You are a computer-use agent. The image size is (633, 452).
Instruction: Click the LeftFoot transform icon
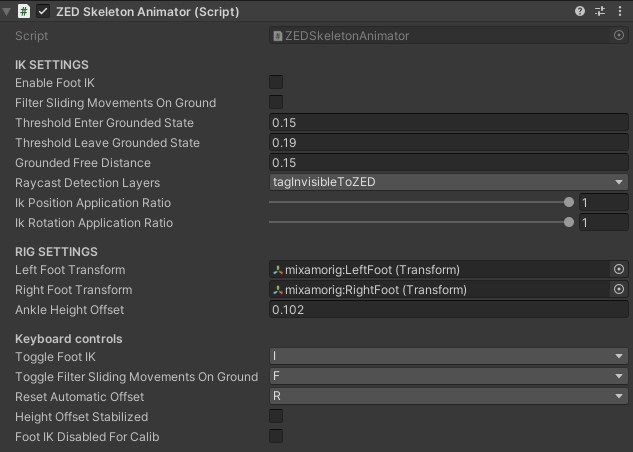tap(278, 270)
